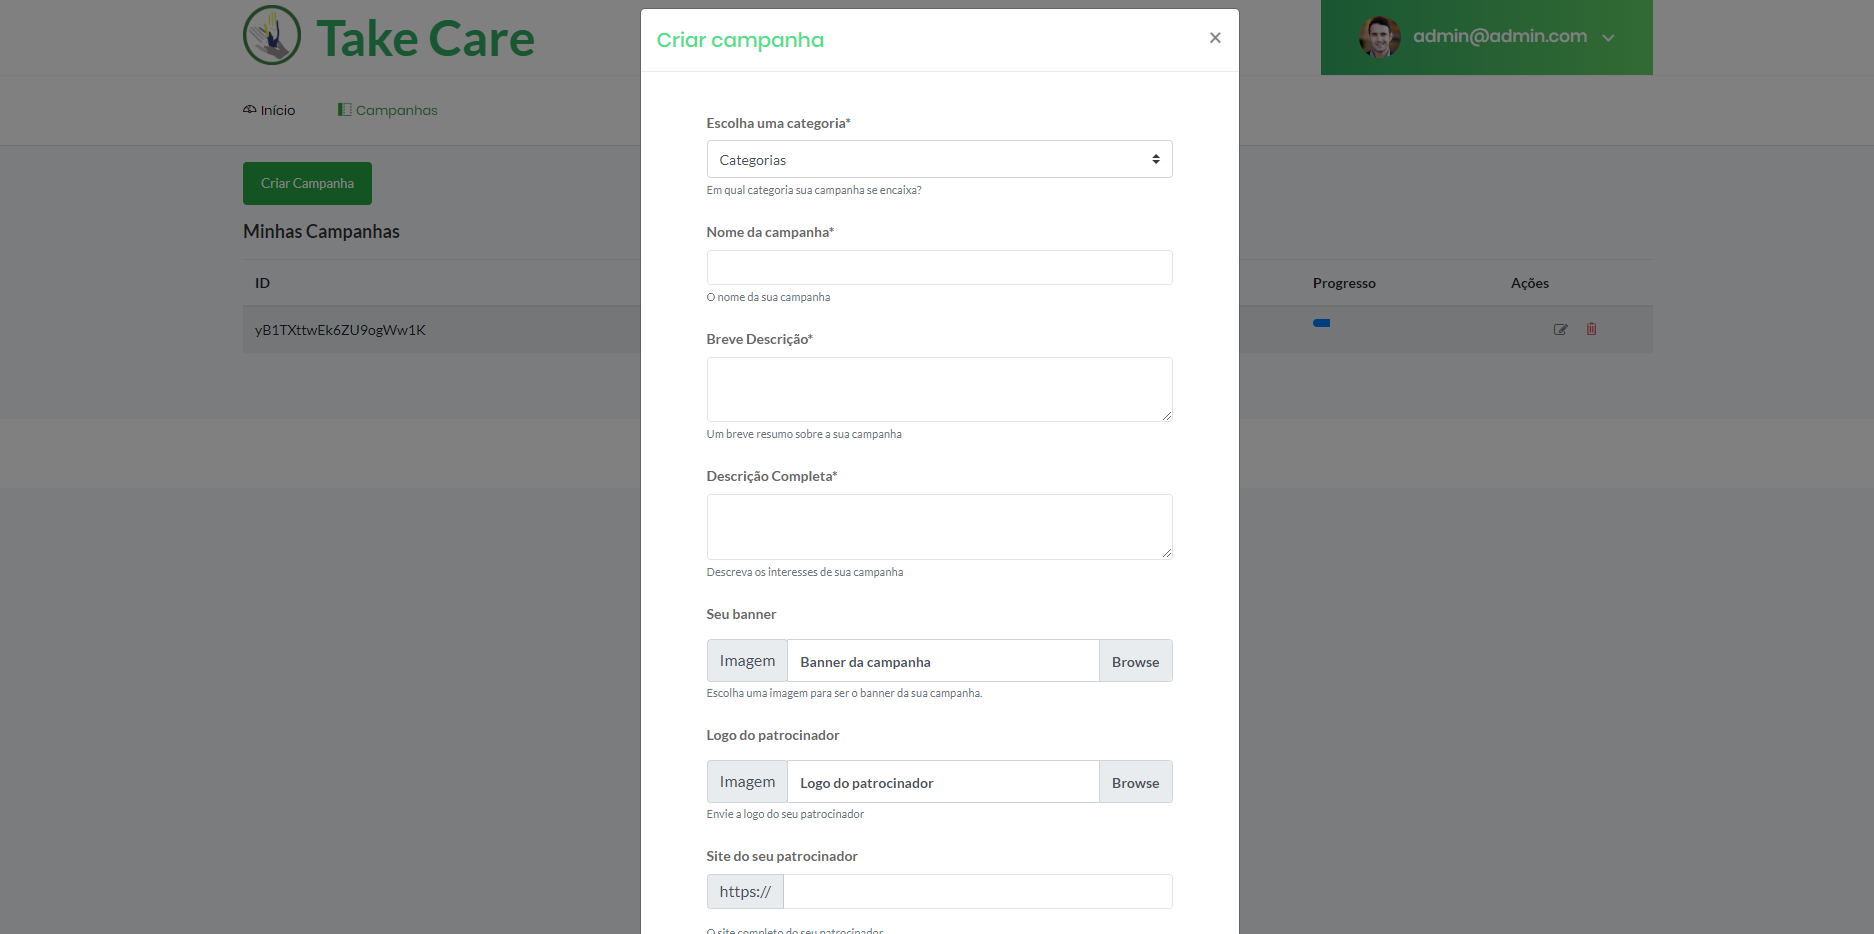The image size is (1874, 934).
Task: Click the Imagem label beside Banner da campanha
Action: click(x=747, y=661)
